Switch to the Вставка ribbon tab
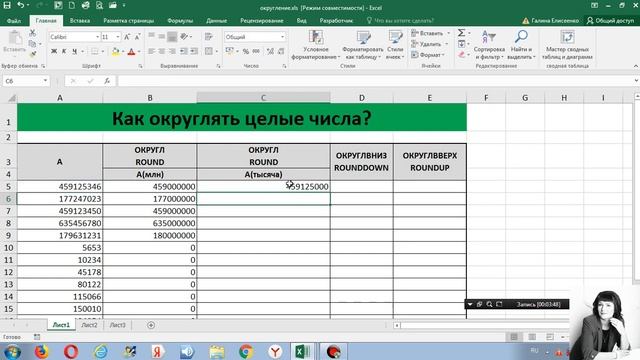The width and height of the screenshot is (640, 360). click(x=80, y=20)
